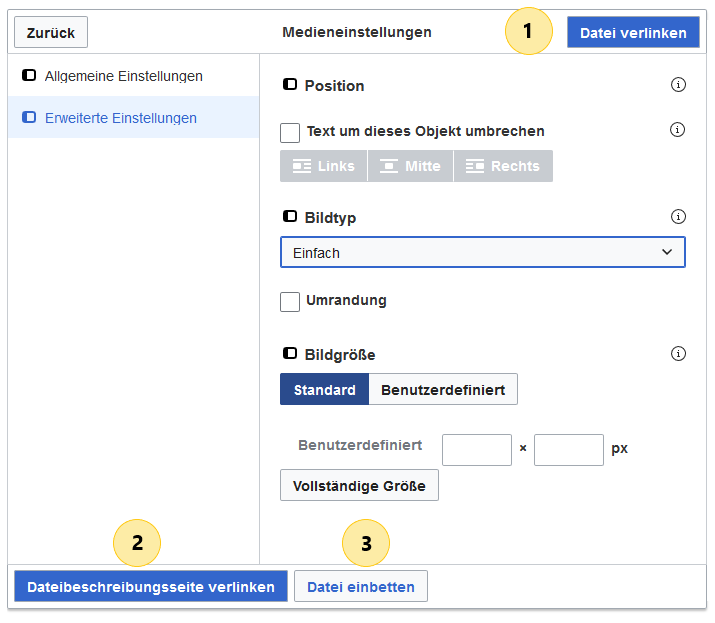715x623 pixels.
Task: Click the Medieneinstellungen dialog title
Action: (x=357, y=32)
